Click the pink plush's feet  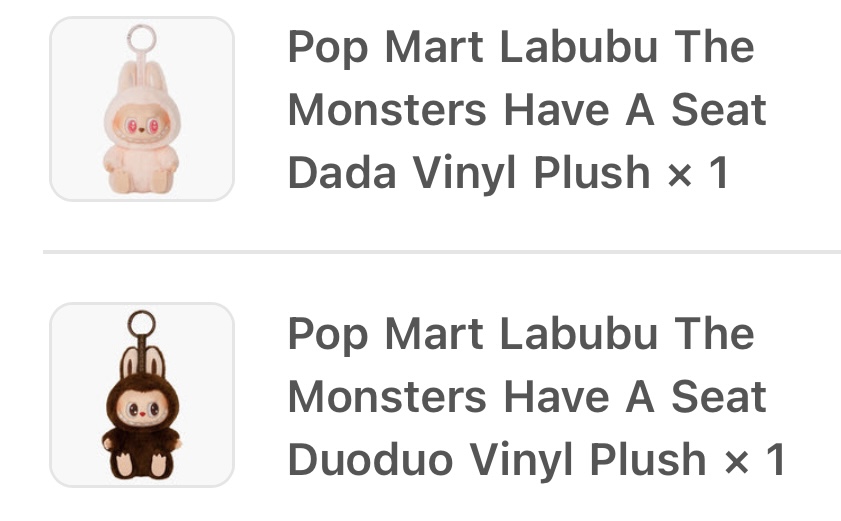141,180
